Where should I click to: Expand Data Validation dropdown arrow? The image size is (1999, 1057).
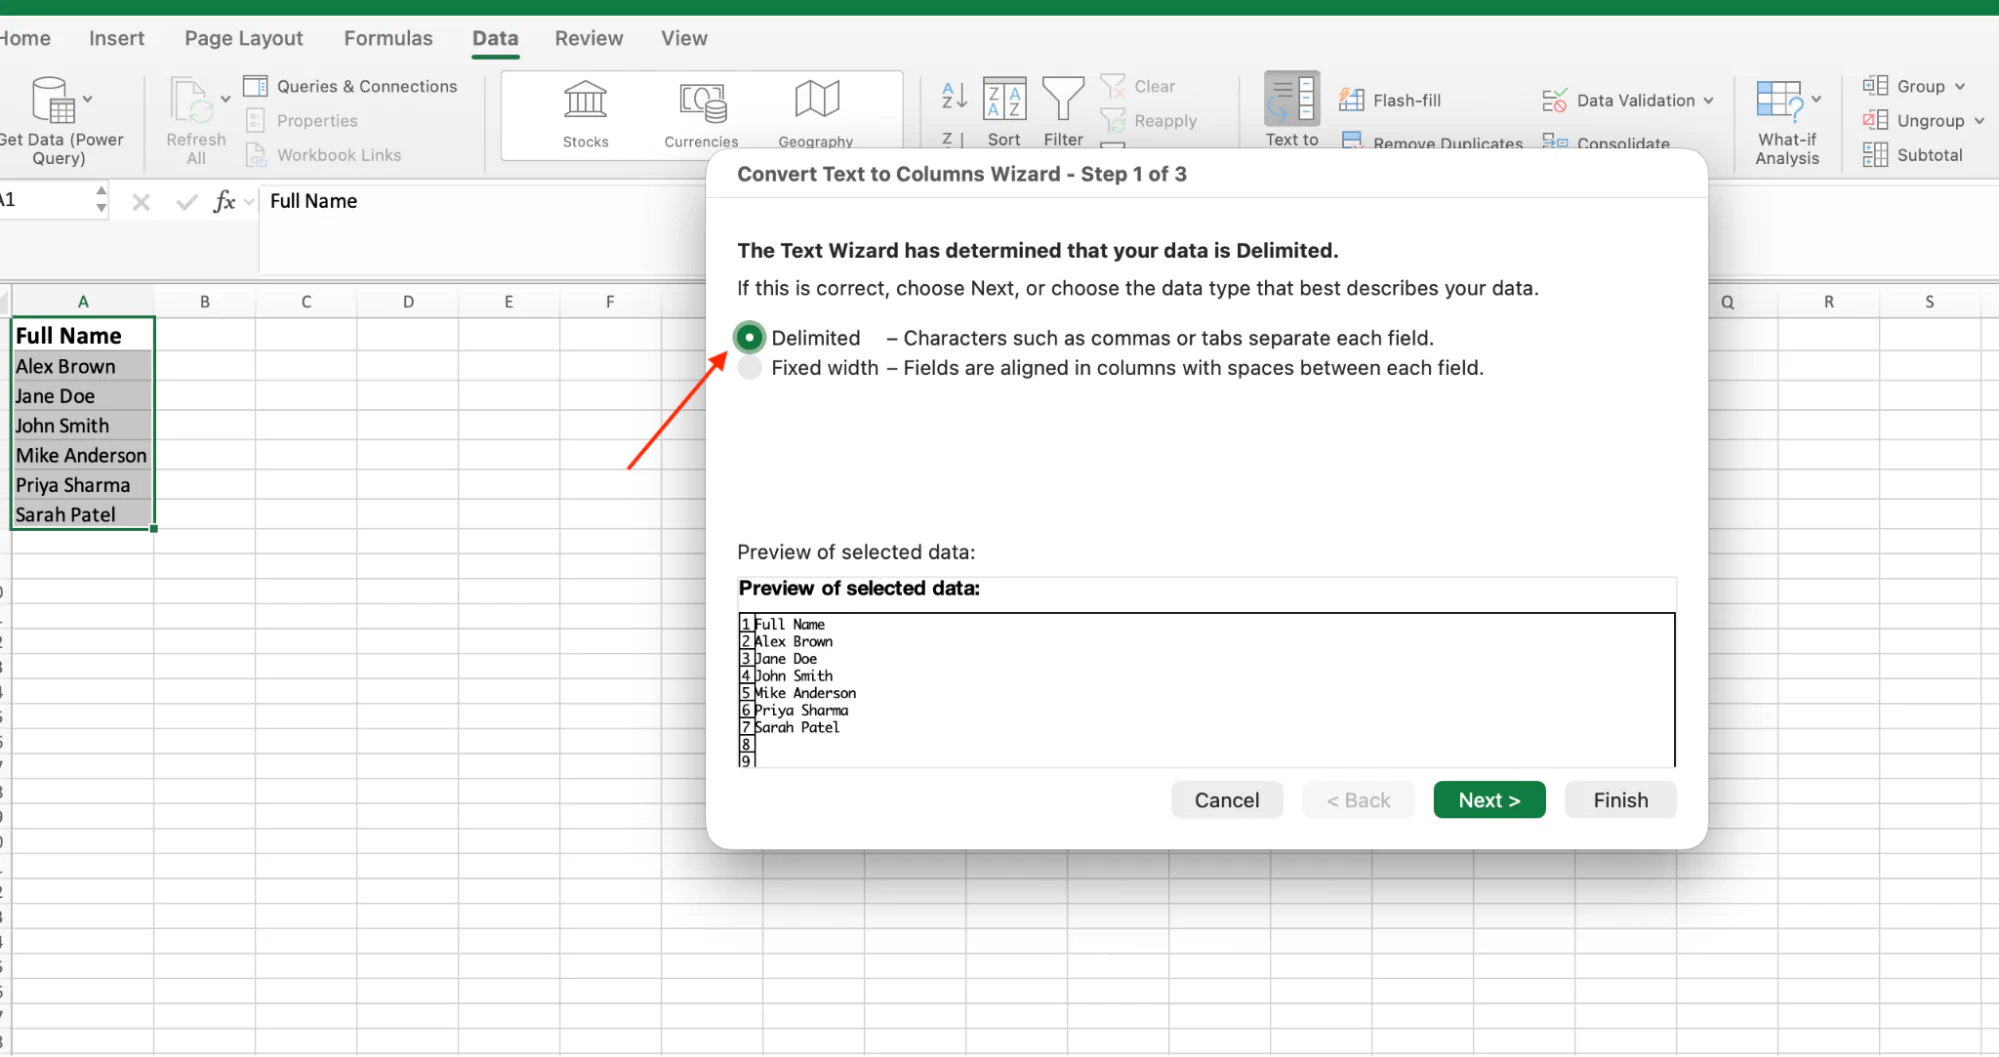pos(1709,100)
